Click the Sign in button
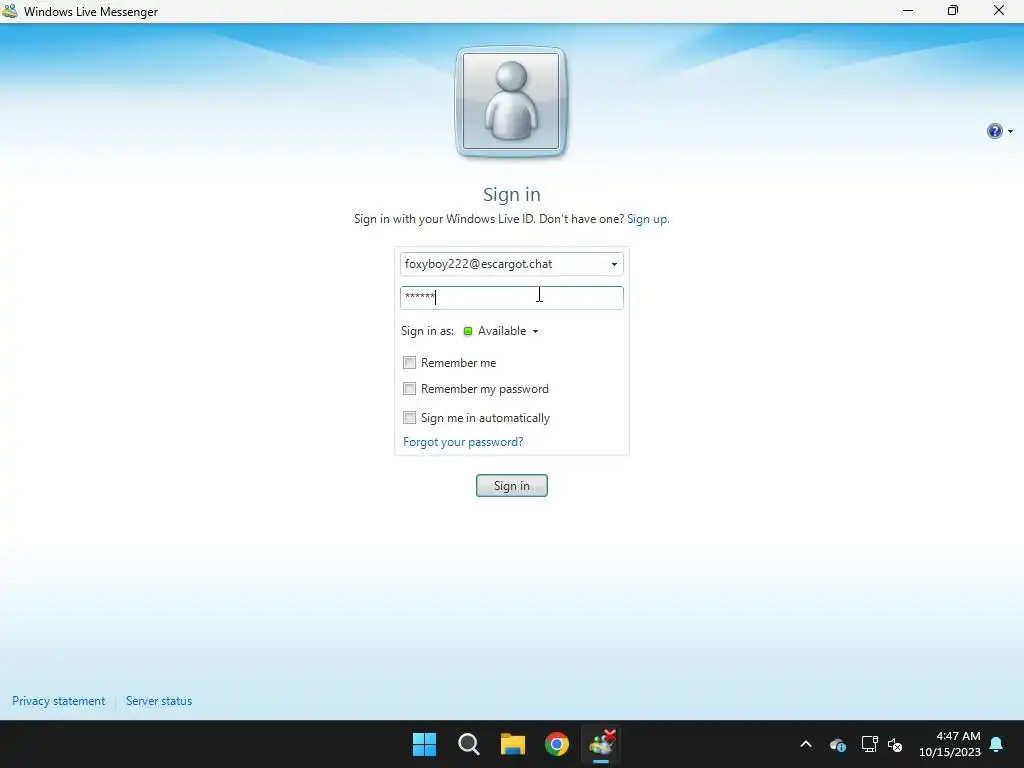The image size is (1024, 768). [511, 485]
